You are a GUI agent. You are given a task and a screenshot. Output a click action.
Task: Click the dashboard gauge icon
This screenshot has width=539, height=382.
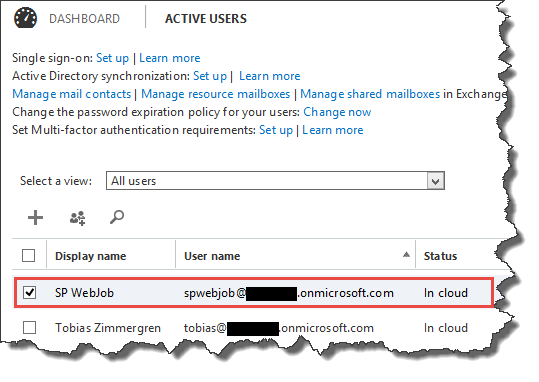pos(25,18)
